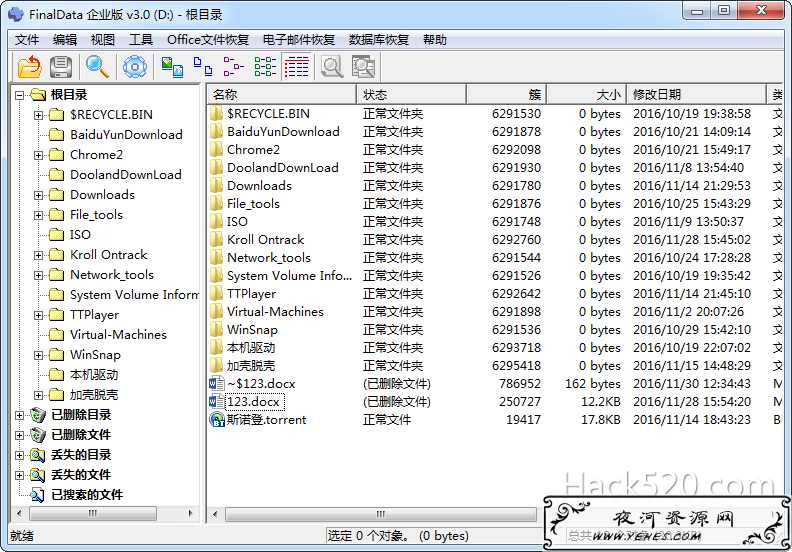Click the 已搜索的文件 document icon
This screenshot has height=552, width=792.
[x=38, y=495]
